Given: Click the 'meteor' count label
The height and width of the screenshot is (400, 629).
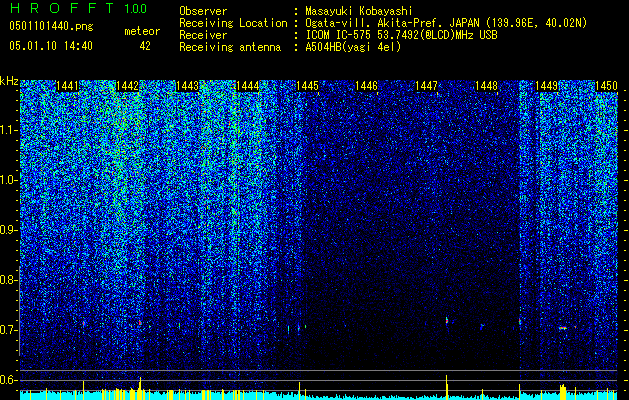Looking at the screenshot, I should coord(142,31).
